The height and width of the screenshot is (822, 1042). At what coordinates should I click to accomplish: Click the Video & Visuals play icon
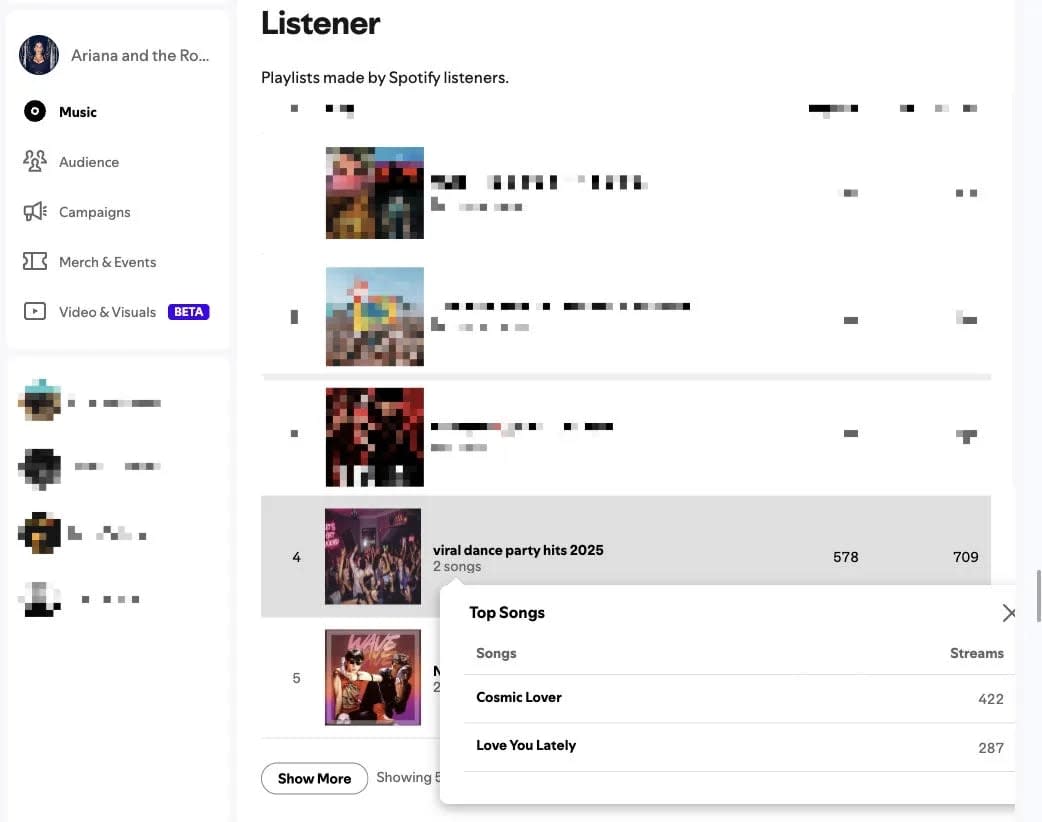click(x=35, y=311)
